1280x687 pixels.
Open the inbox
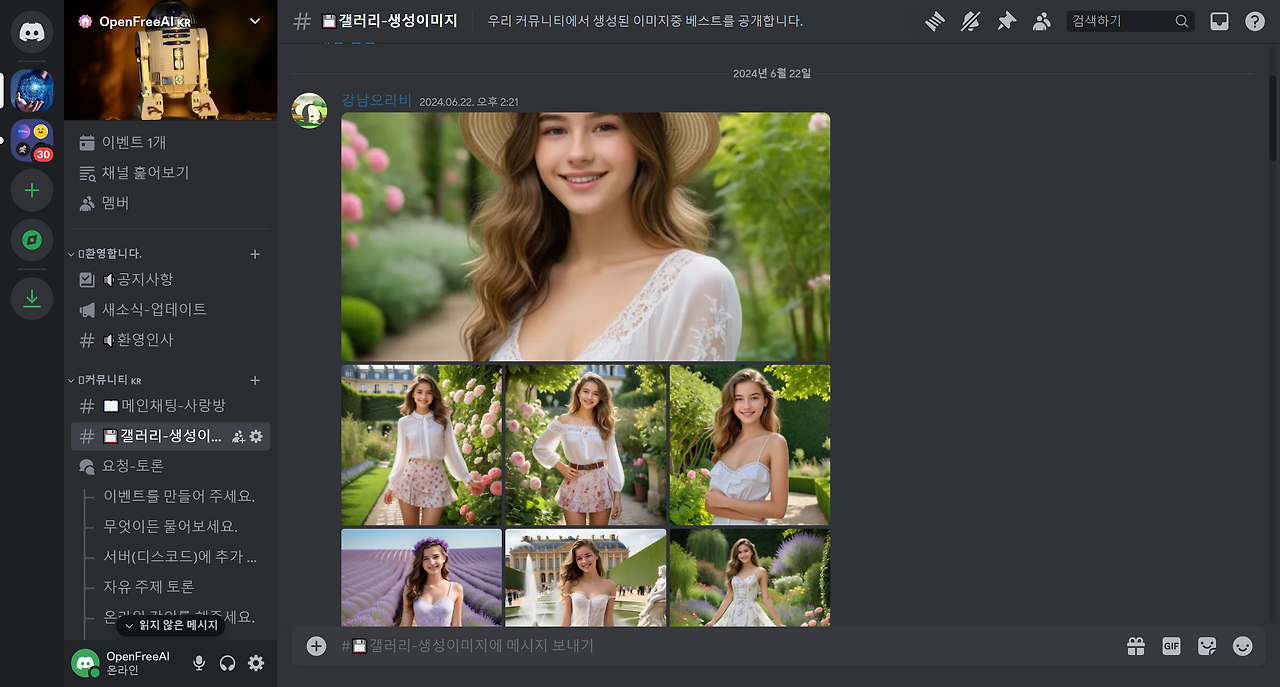coord(1219,20)
